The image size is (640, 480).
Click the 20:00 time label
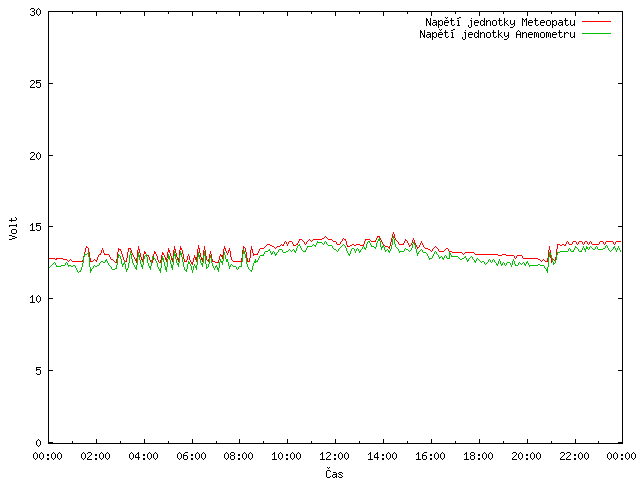point(527,456)
